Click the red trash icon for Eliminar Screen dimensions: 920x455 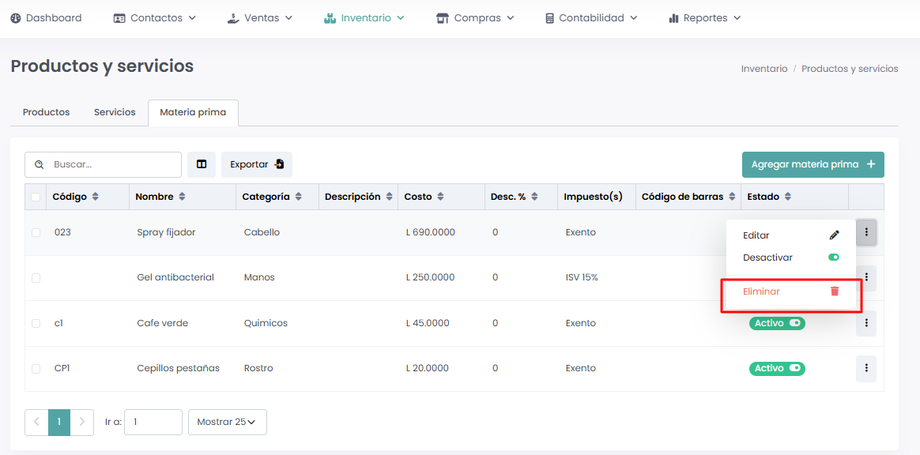point(834,291)
